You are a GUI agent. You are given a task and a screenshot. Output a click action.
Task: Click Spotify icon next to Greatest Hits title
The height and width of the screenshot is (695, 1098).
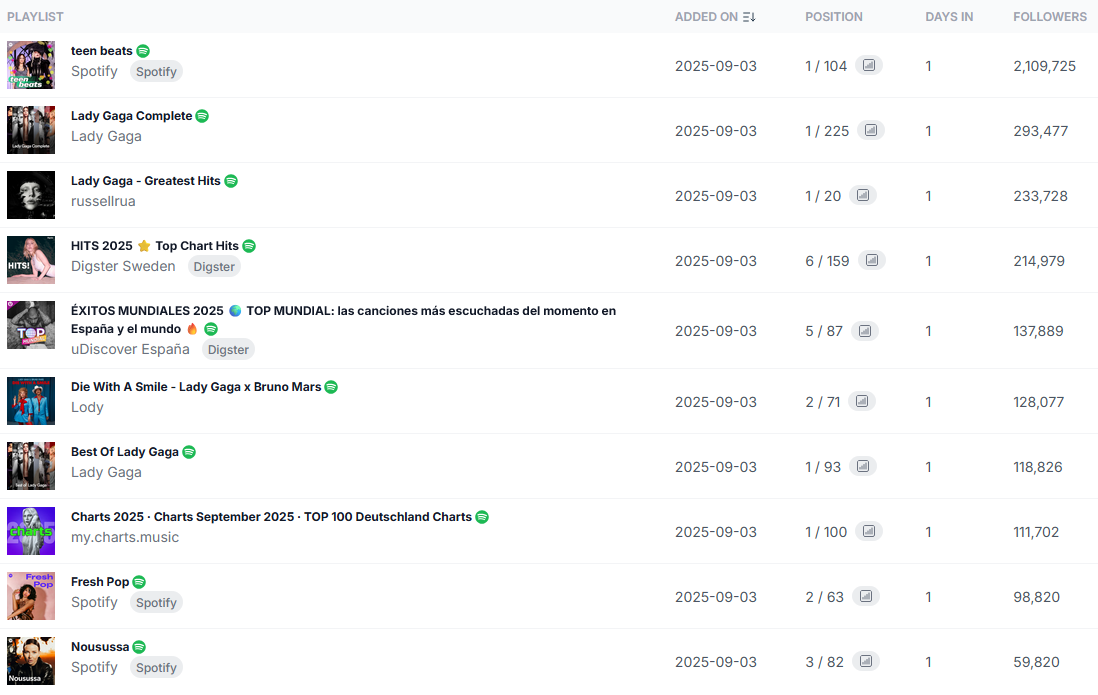[230, 181]
